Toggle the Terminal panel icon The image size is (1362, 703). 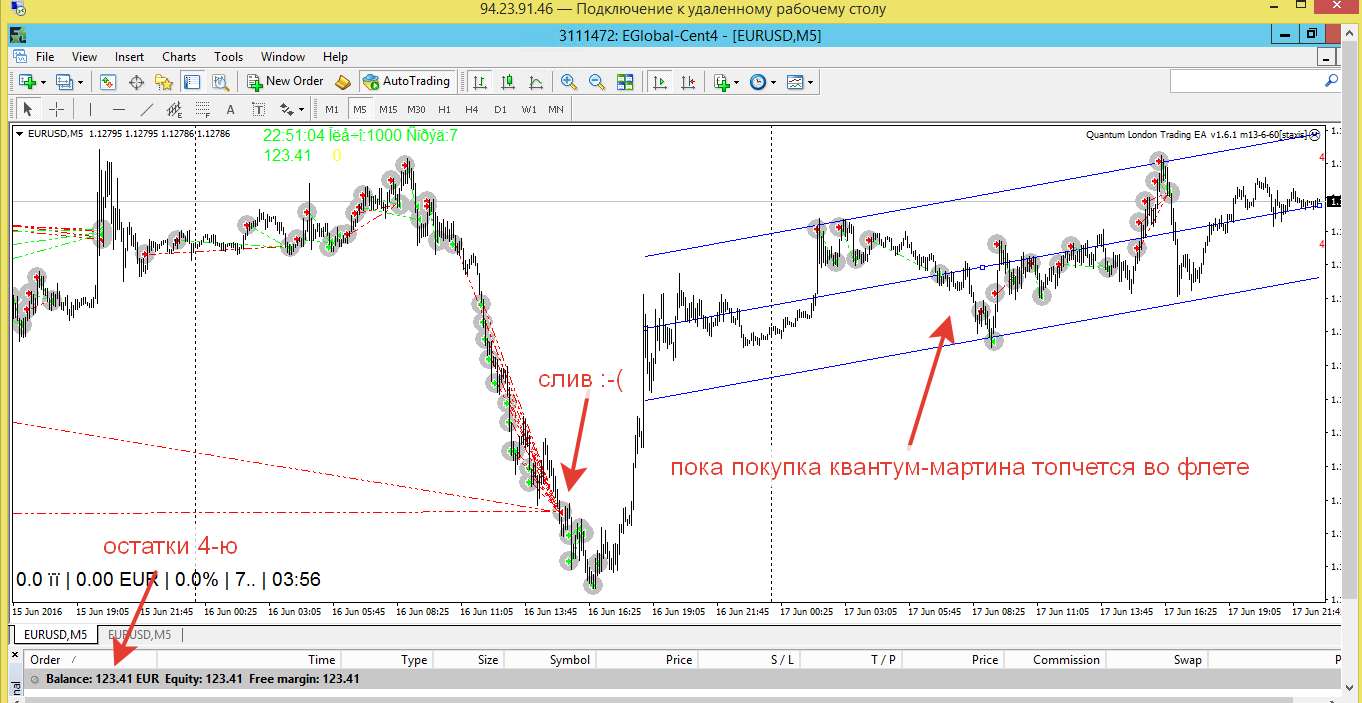tap(192, 82)
